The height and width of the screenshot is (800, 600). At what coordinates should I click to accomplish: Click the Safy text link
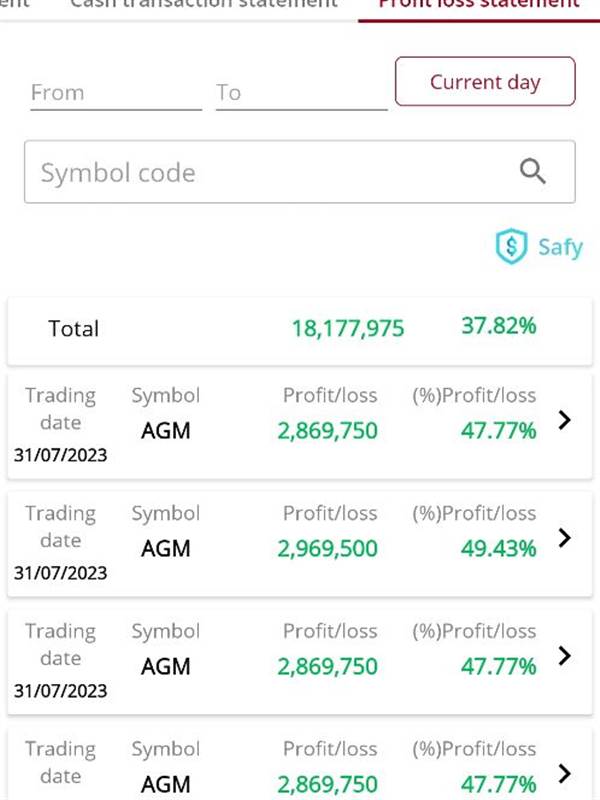click(560, 247)
